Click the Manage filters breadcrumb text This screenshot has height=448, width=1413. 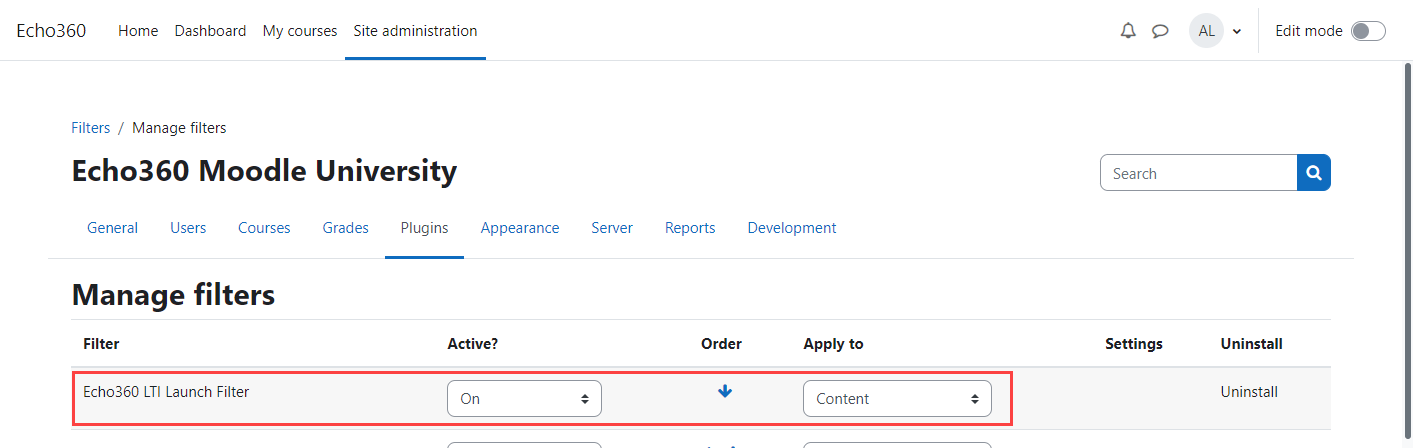pyautogui.click(x=179, y=128)
